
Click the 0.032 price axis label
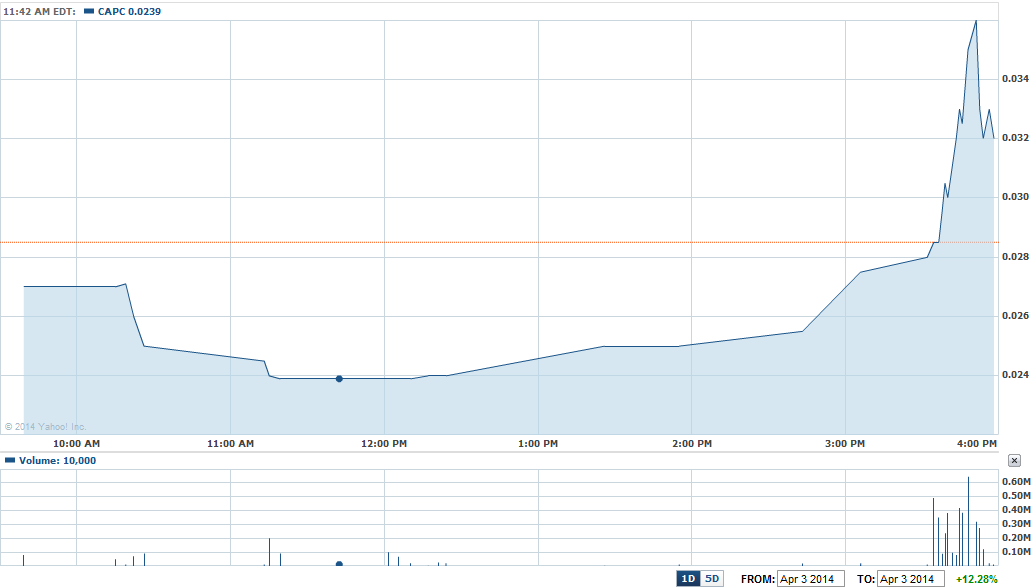pos(1015,137)
